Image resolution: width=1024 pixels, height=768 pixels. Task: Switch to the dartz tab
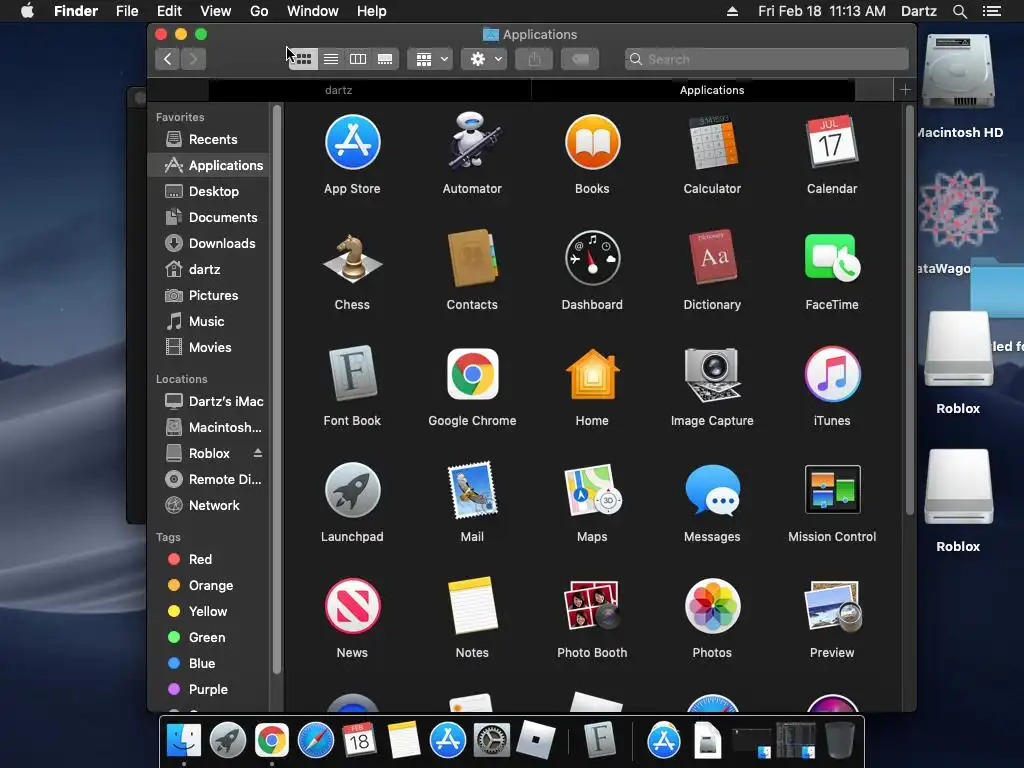point(338,90)
